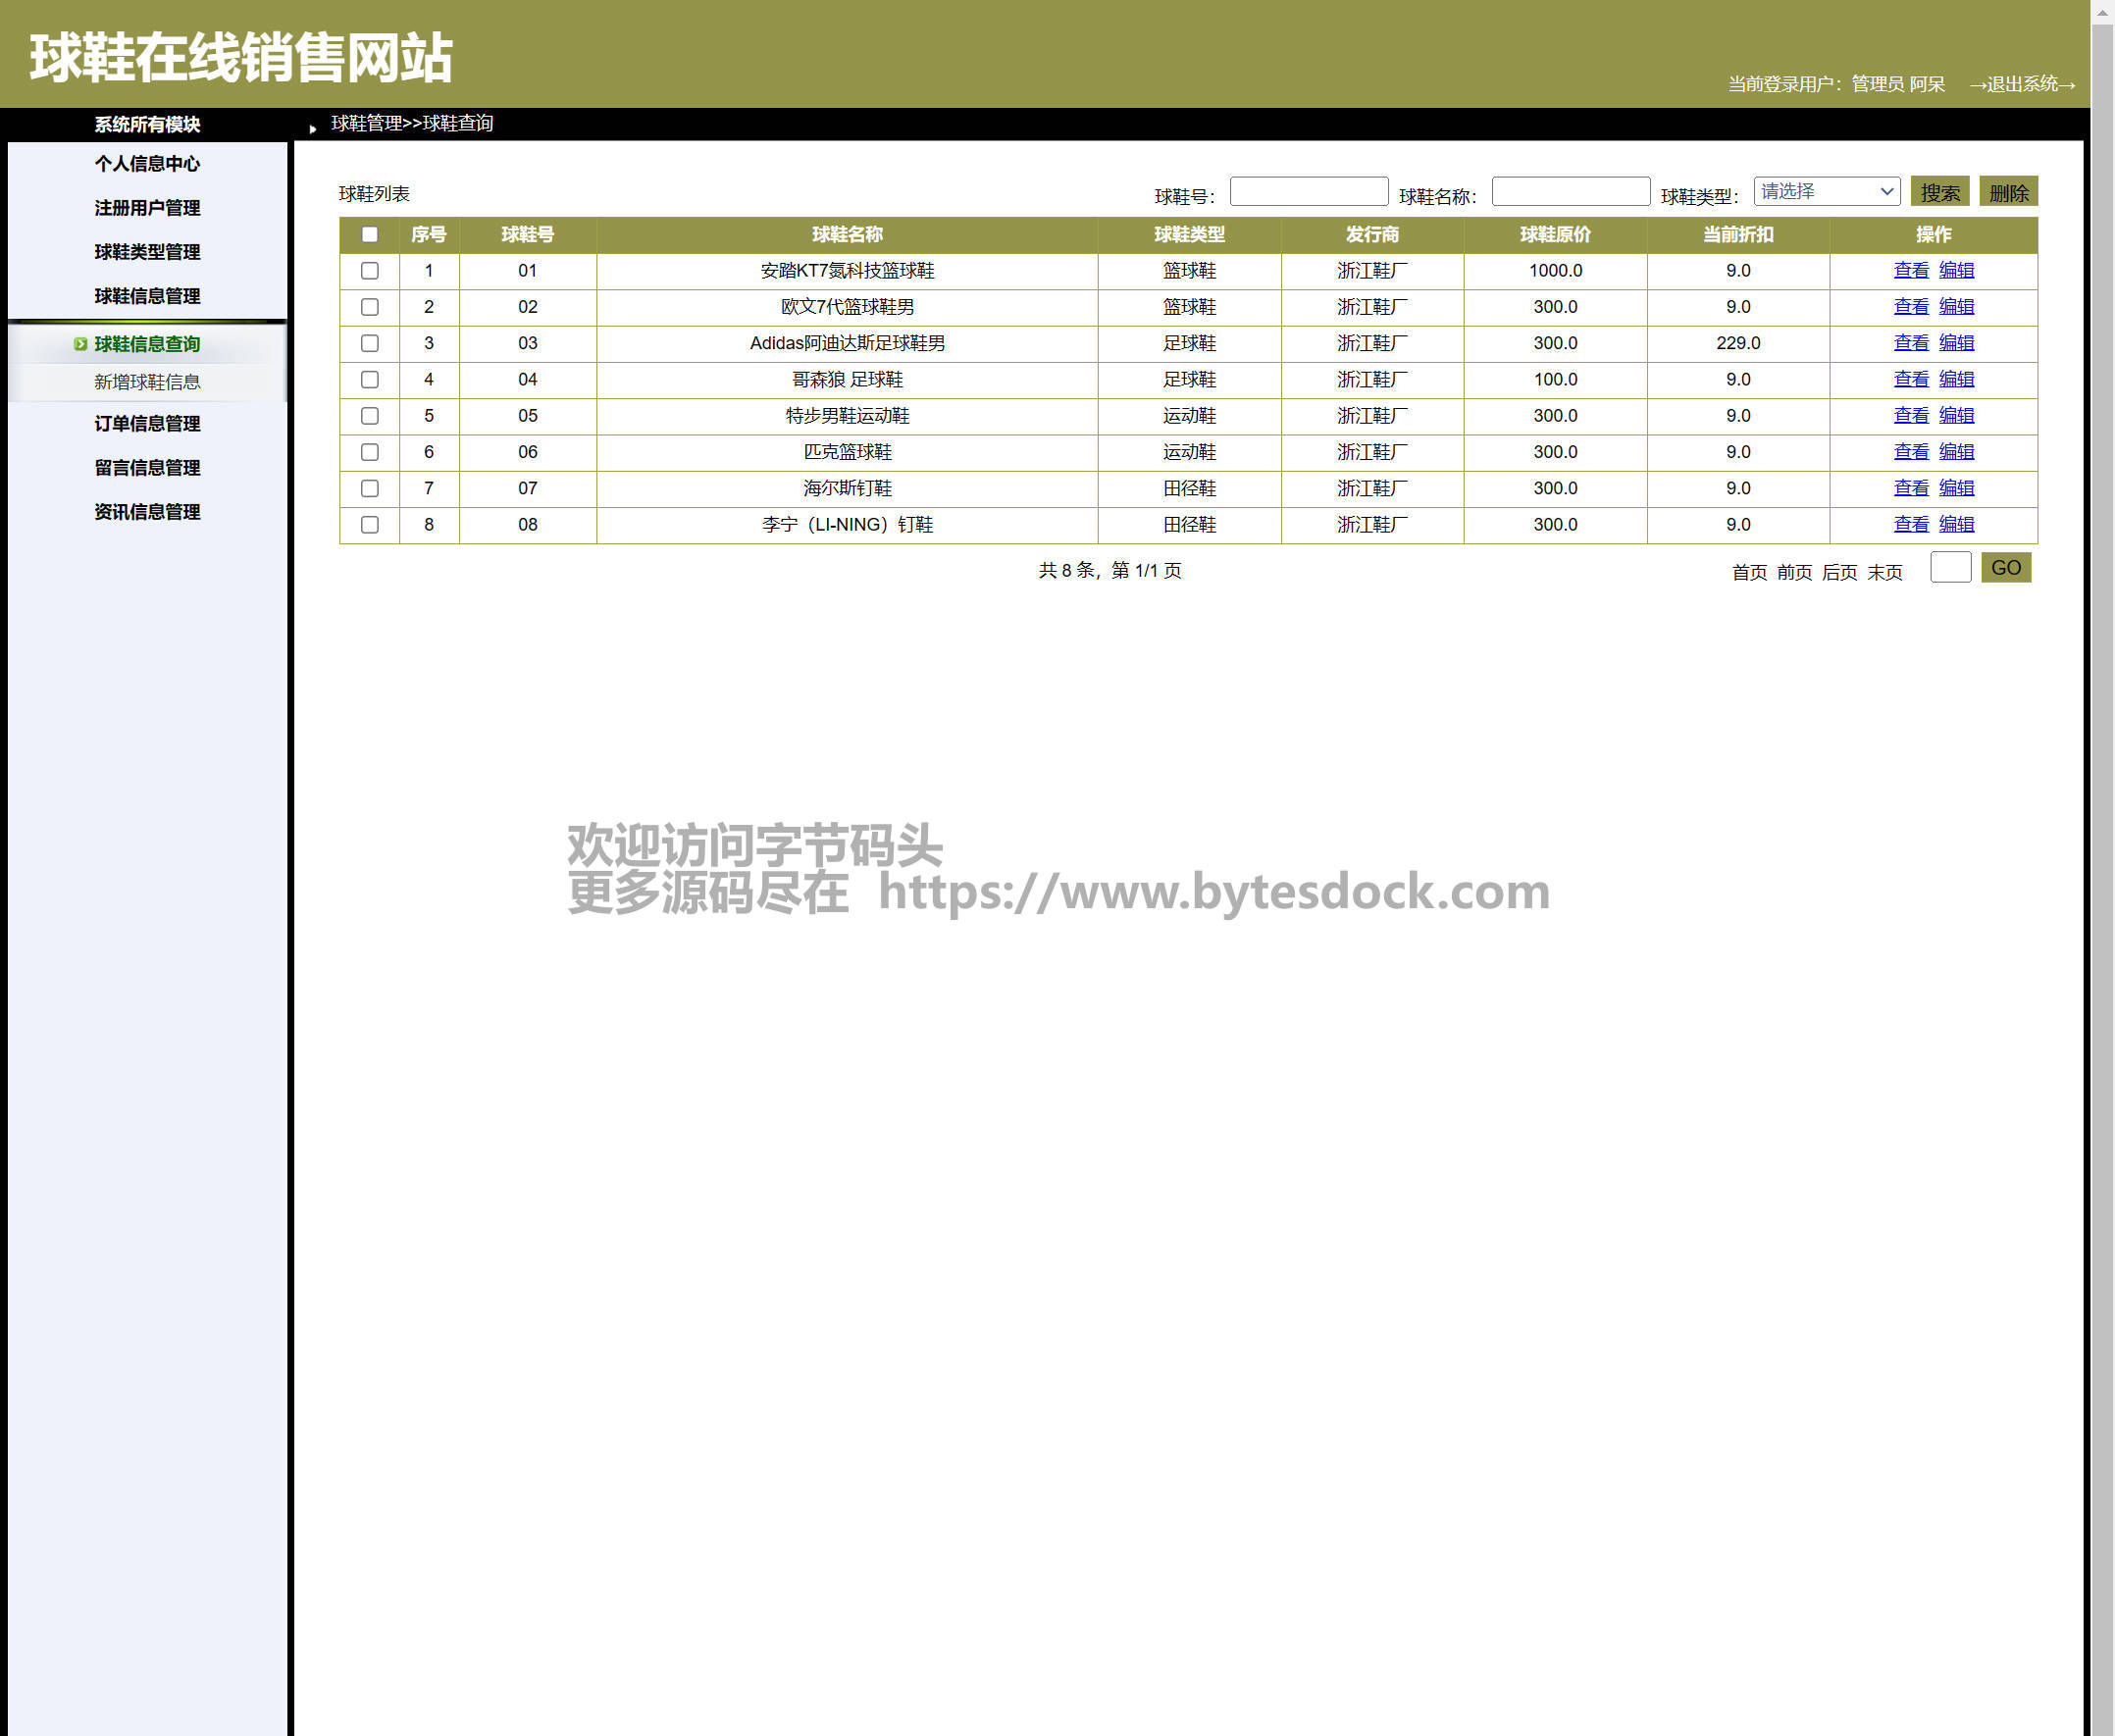Image resolution: width=2115 pixels, height=1736 pixels.
Task: Tick the select-all checkbox in table header
Action: [369, 235]
